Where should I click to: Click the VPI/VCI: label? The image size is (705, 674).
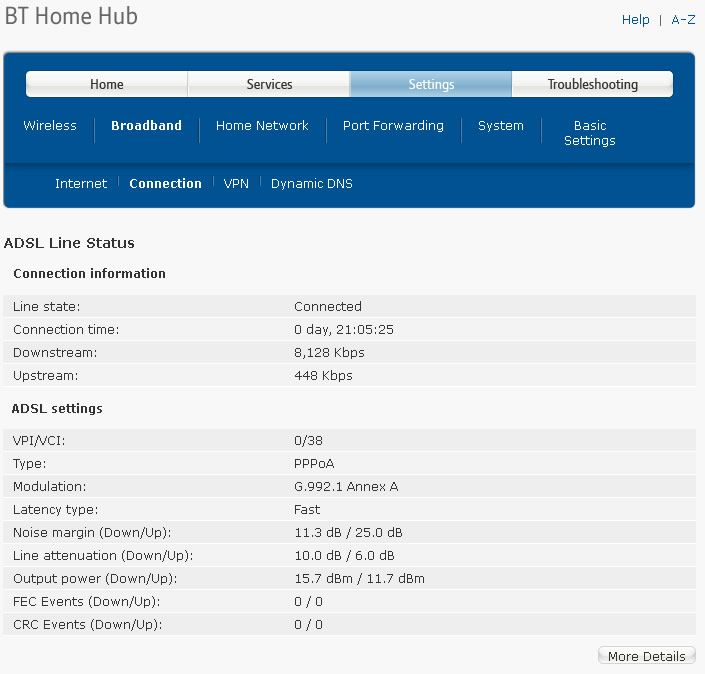(39, 441)
